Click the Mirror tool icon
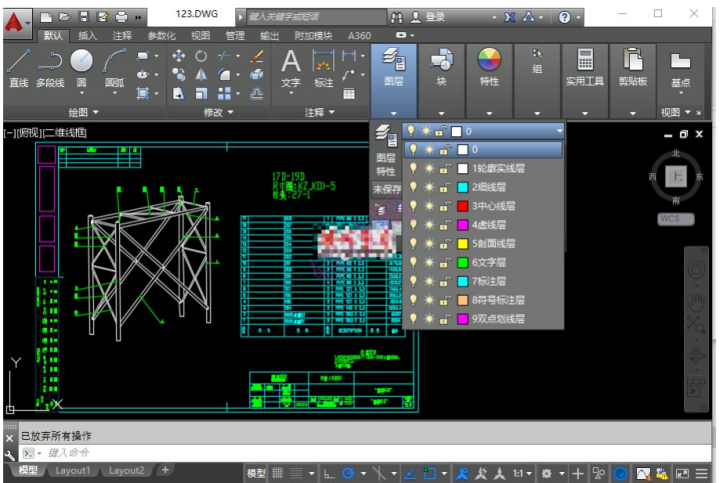Image resolution: width=720 pixels, height=483 pixels. pos(201,74)
